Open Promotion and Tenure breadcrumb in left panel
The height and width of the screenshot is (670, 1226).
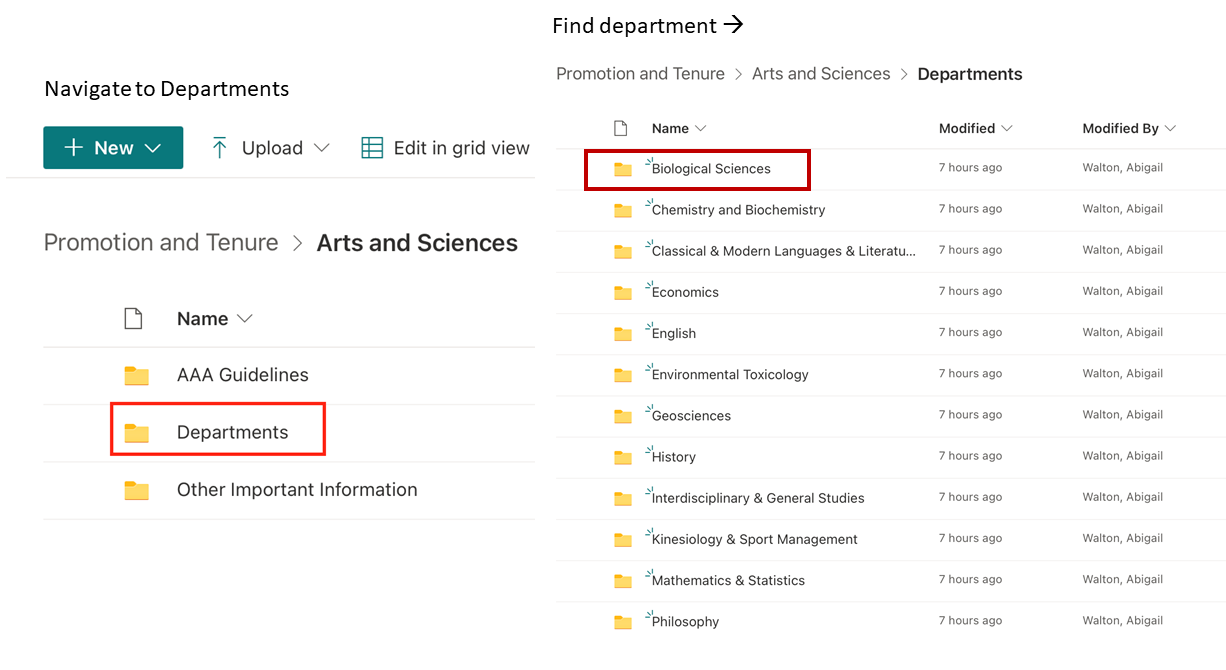pos(161,242)
